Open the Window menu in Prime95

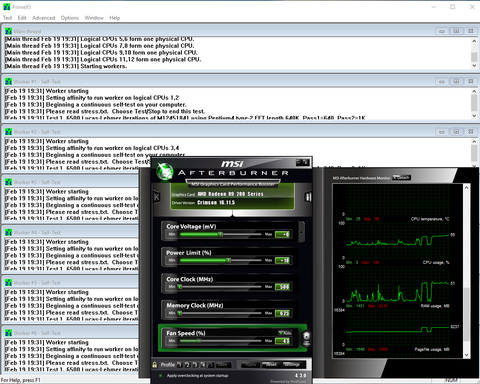[x=94, y=18]
